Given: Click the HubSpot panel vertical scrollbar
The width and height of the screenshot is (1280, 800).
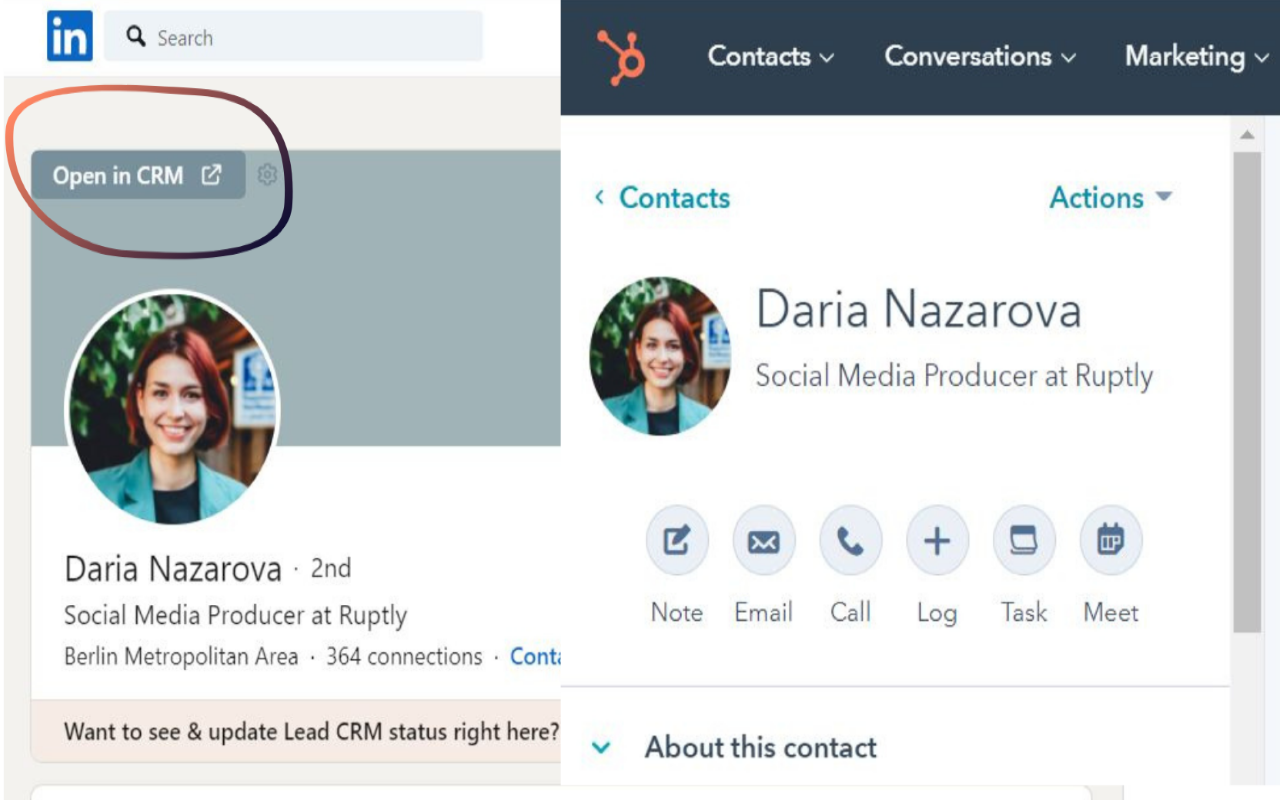Looking at the screenshot, I should click(x=1246, y=390).
